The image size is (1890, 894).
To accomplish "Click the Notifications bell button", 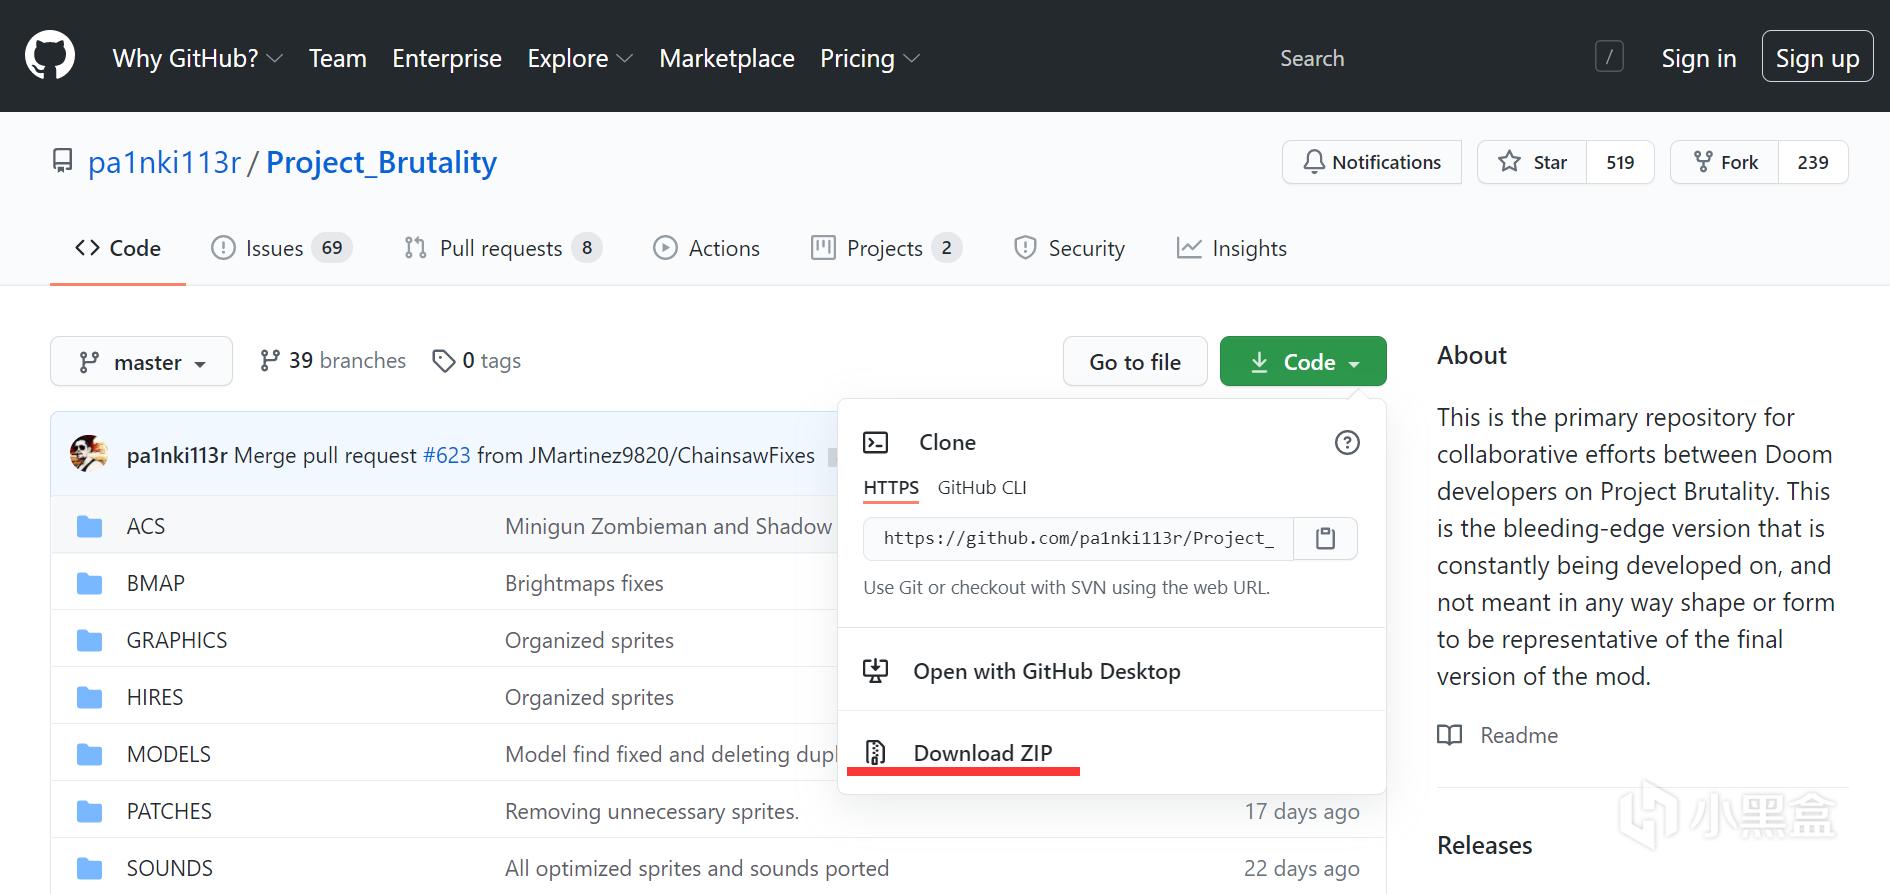I will pyautogui.click(x=1371, y=162).
